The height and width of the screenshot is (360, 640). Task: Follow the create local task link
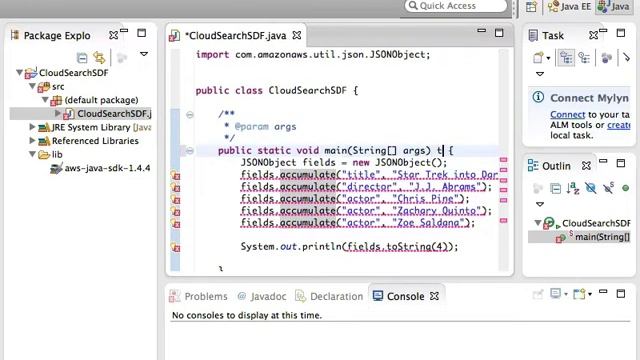pos(618,125)
